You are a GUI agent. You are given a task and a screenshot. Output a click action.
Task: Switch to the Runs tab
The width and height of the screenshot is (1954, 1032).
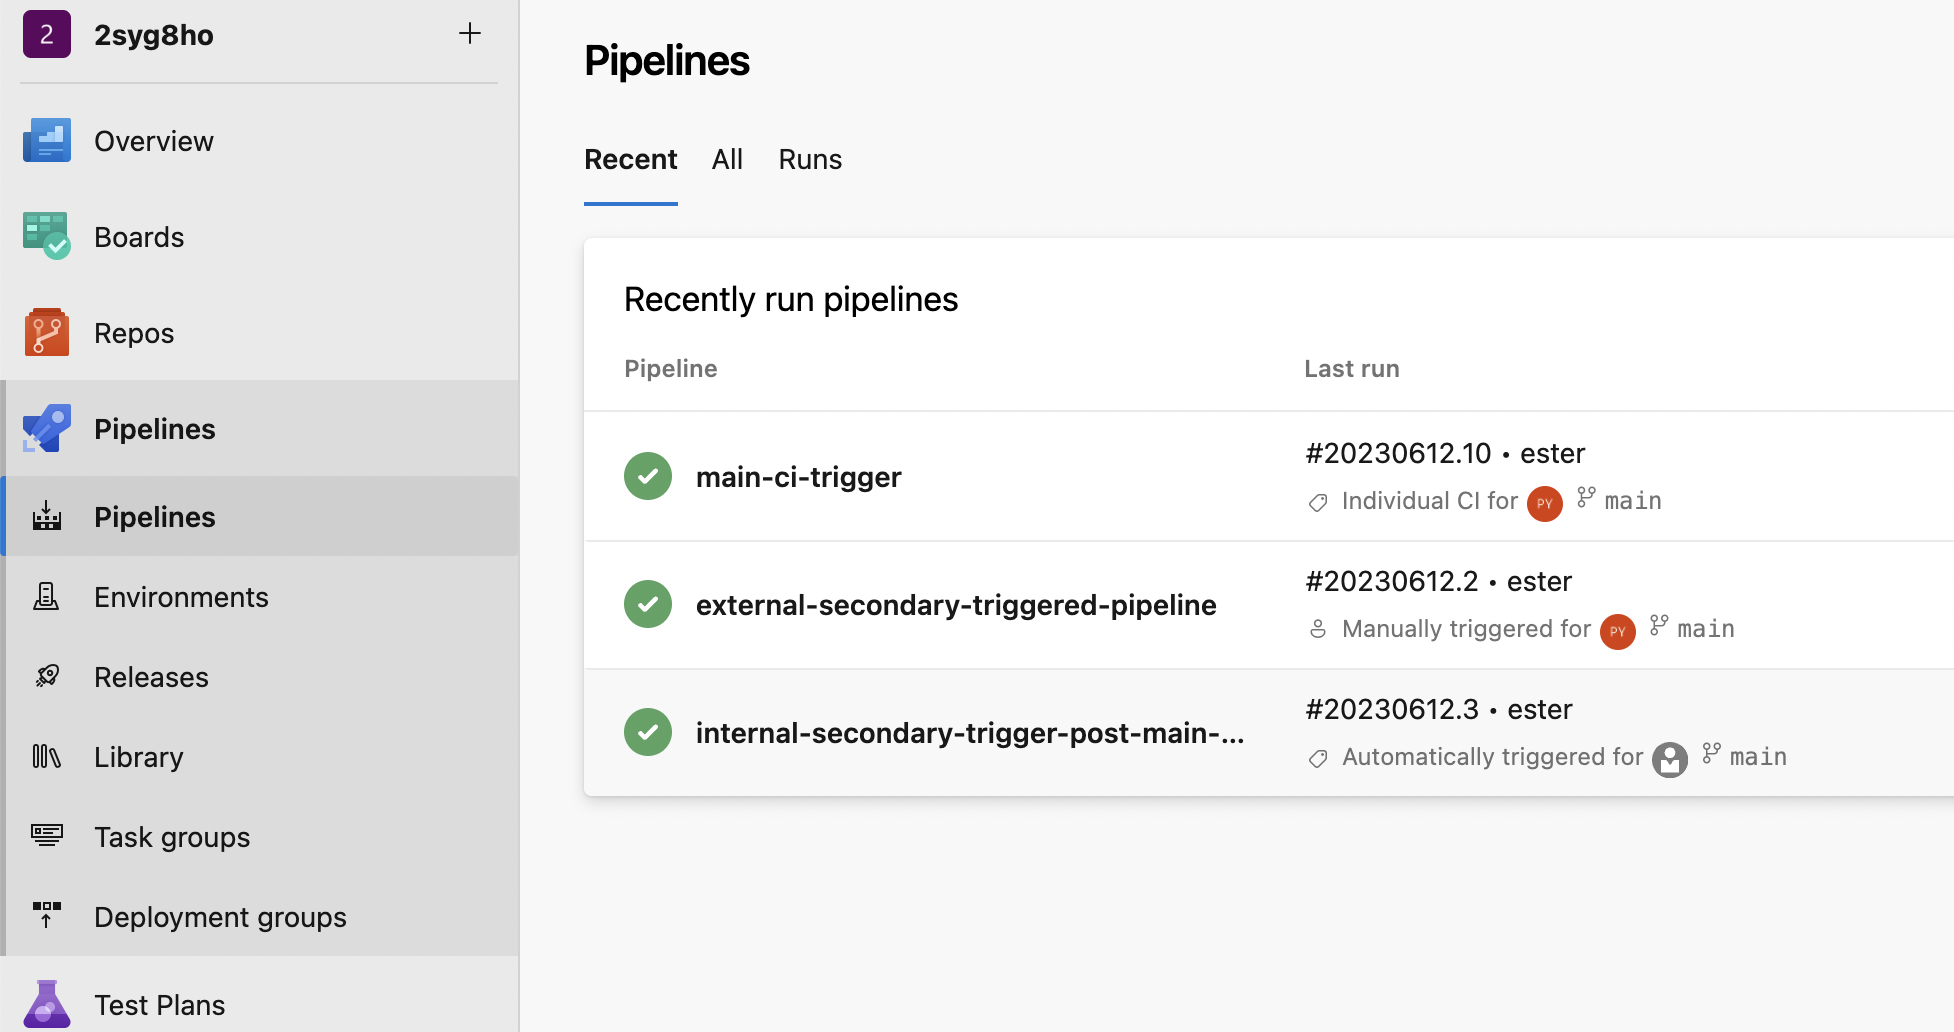pyautogui.click(x=810, y=159)
